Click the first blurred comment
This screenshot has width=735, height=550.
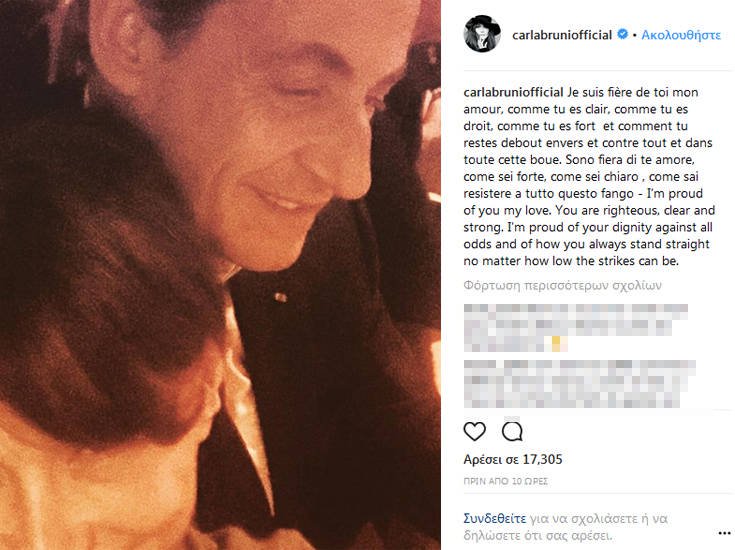click(576, 328)
